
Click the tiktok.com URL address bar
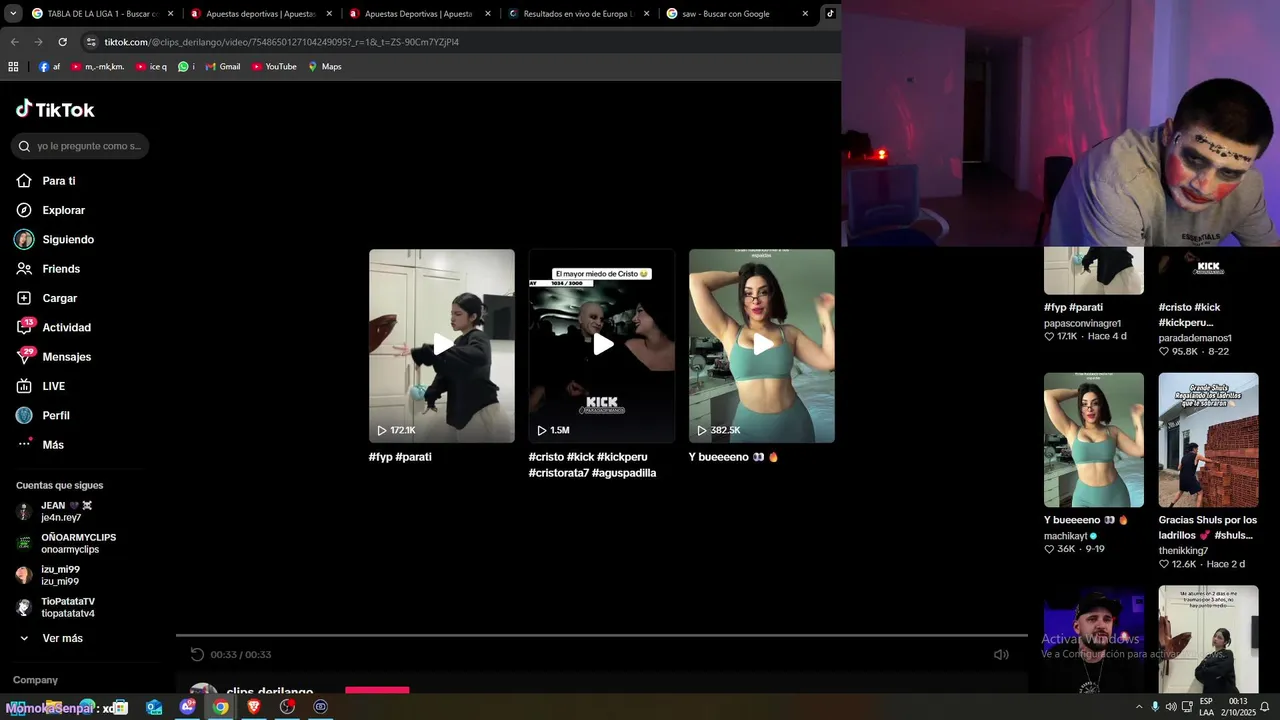click(x=282, y=42)
